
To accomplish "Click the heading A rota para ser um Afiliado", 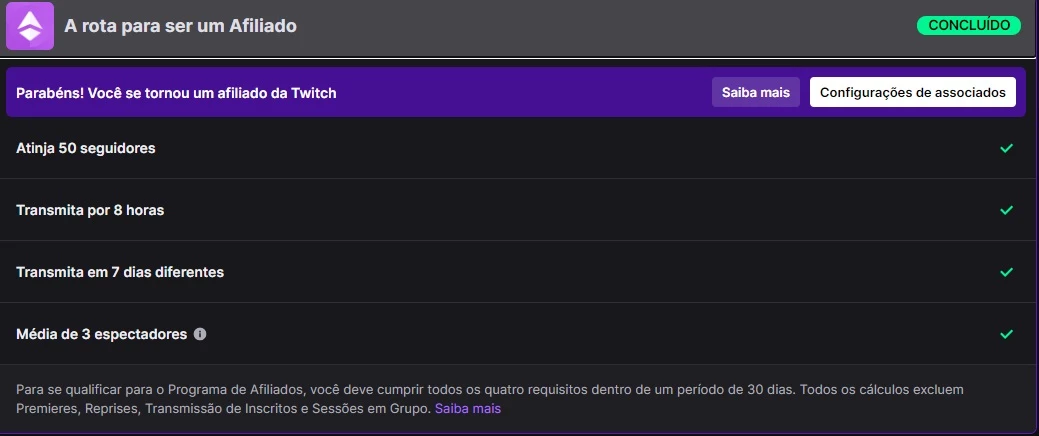I will click(180, 26).
